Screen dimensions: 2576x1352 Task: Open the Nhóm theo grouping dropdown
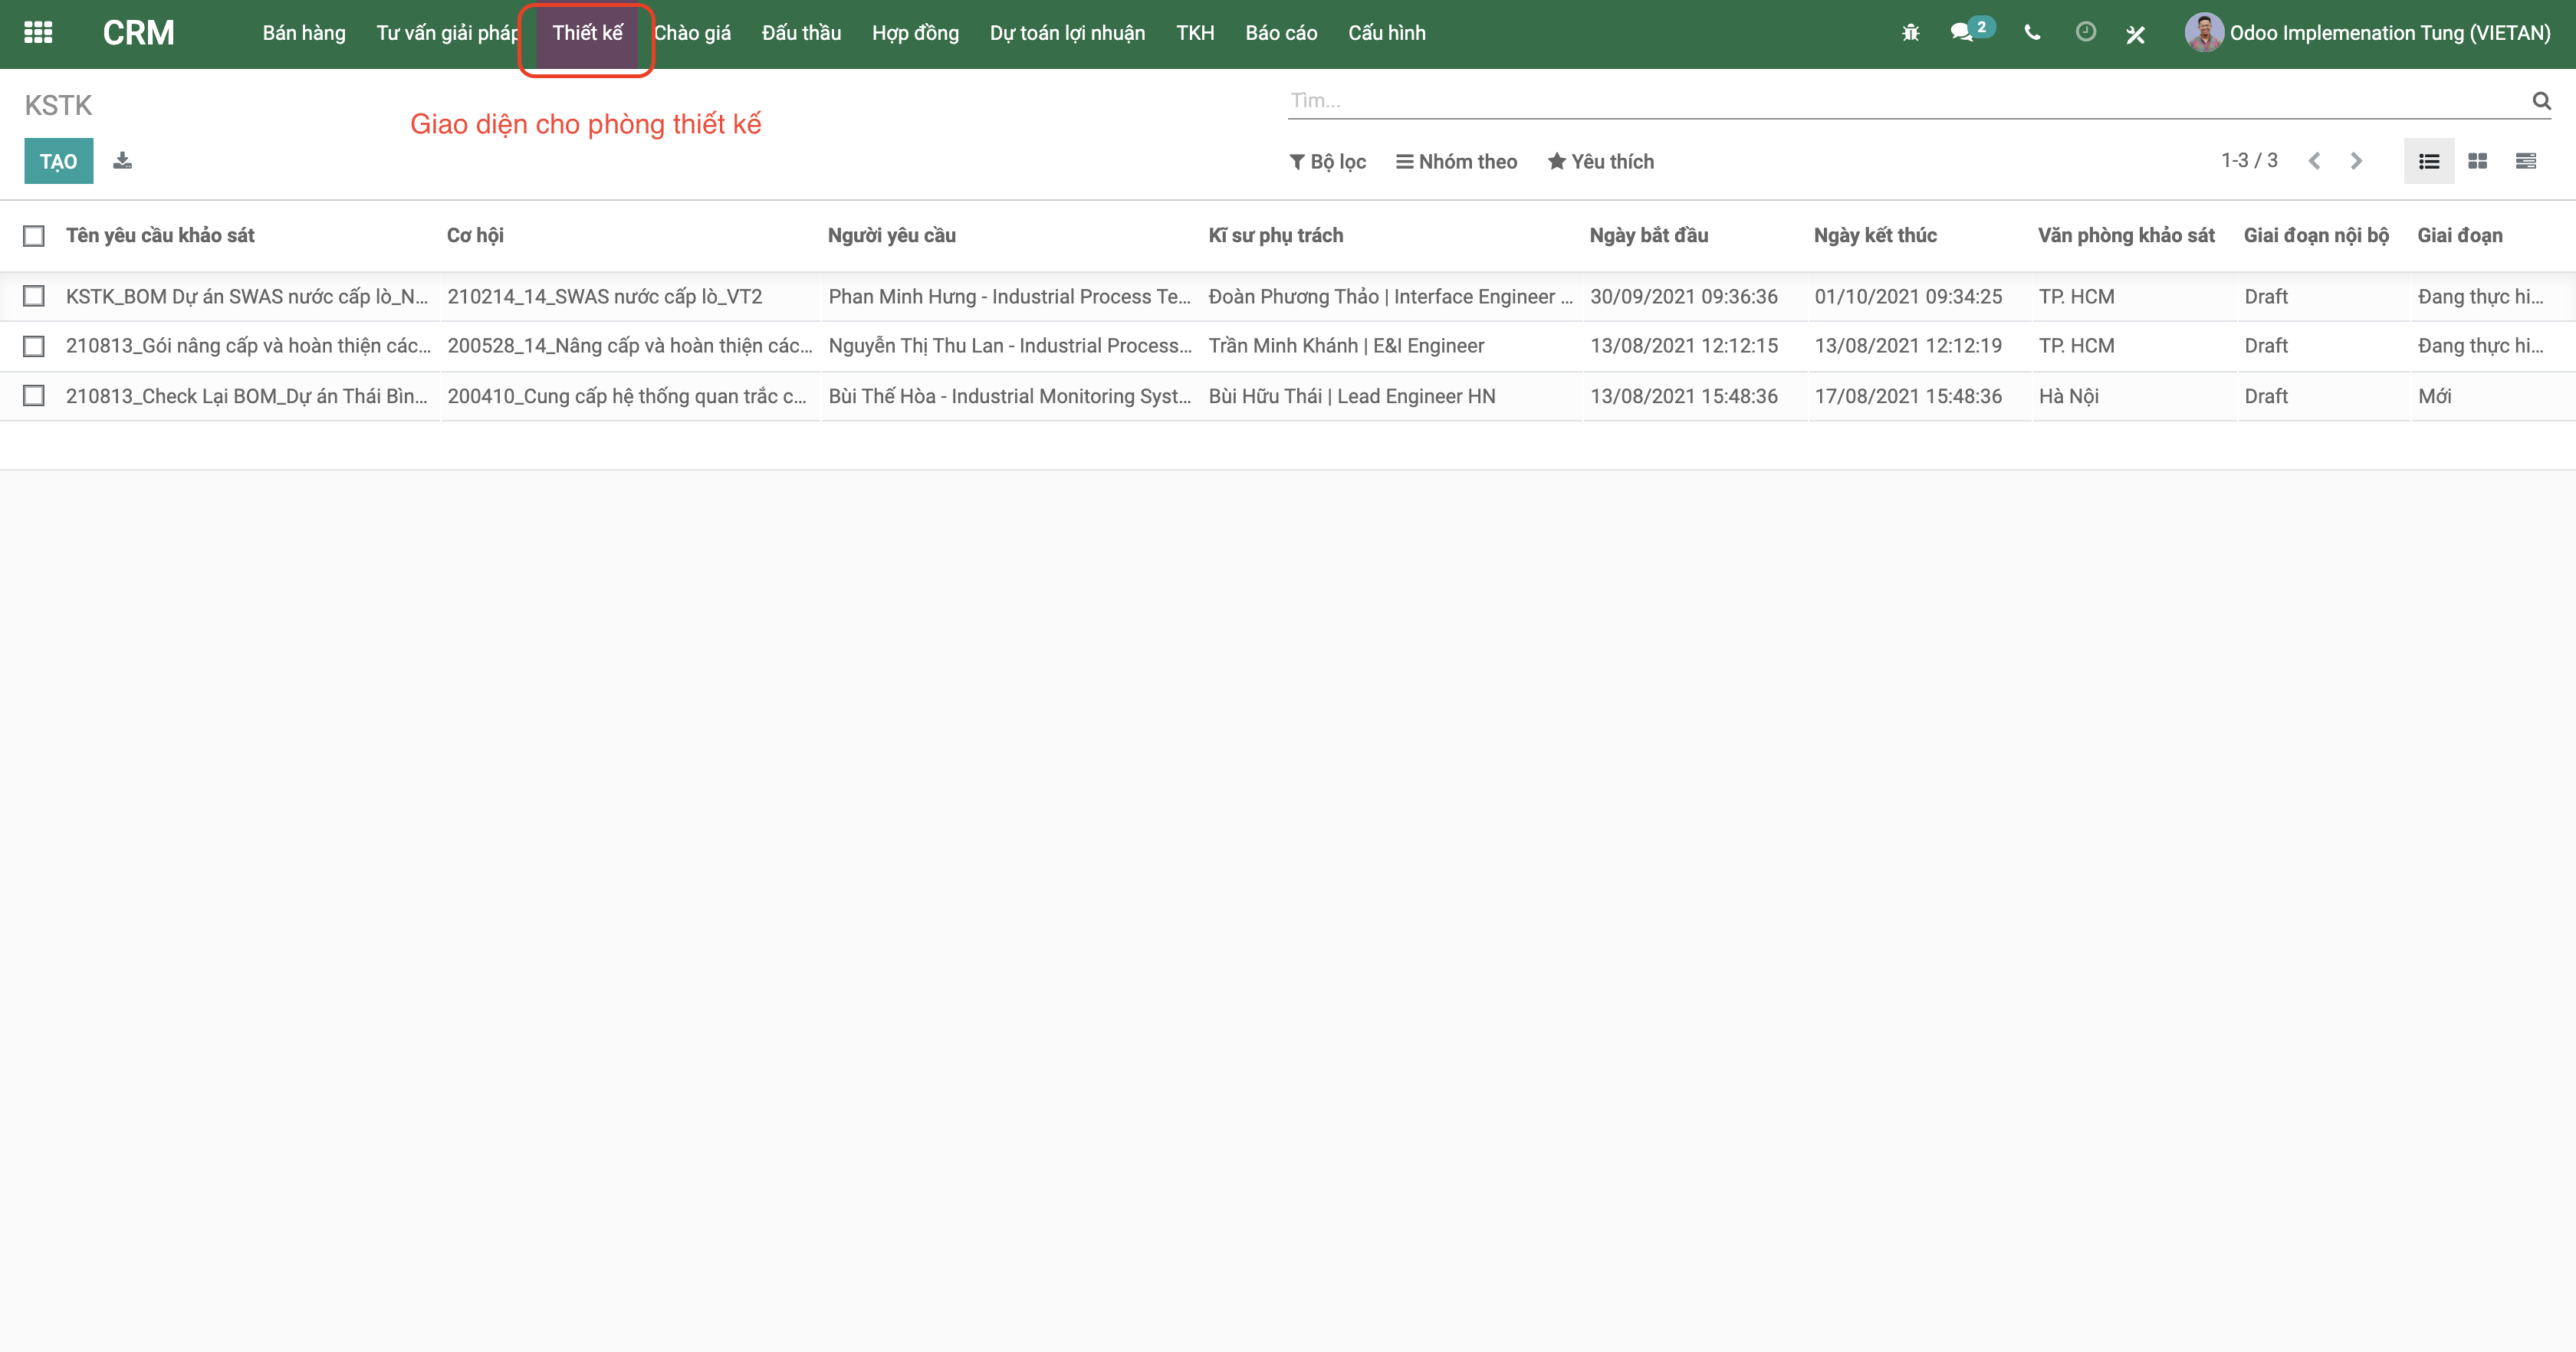tap(1456, 161)
